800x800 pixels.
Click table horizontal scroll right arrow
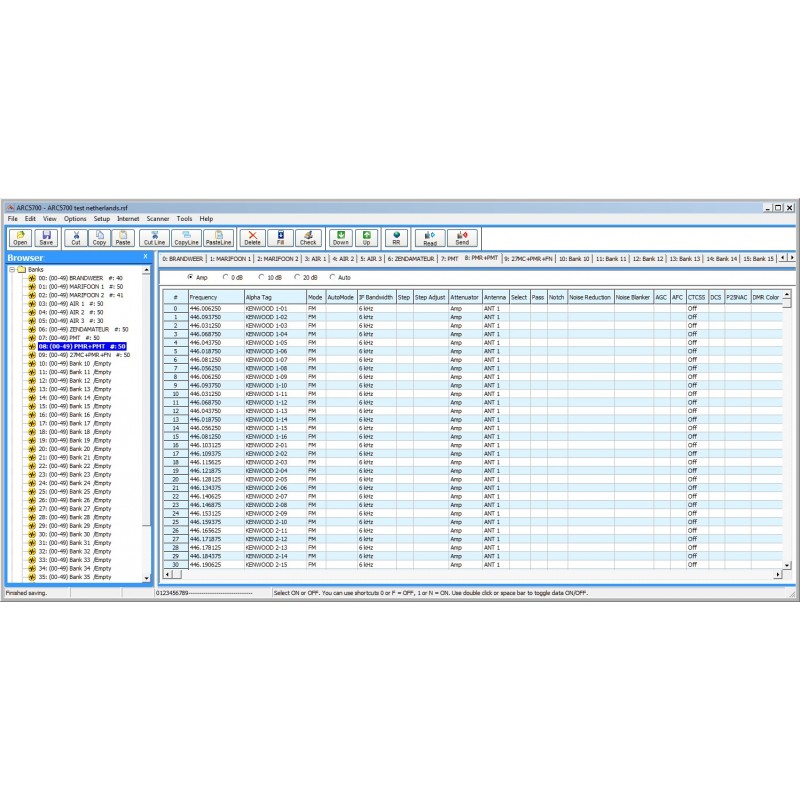click(x=778, y=574)
